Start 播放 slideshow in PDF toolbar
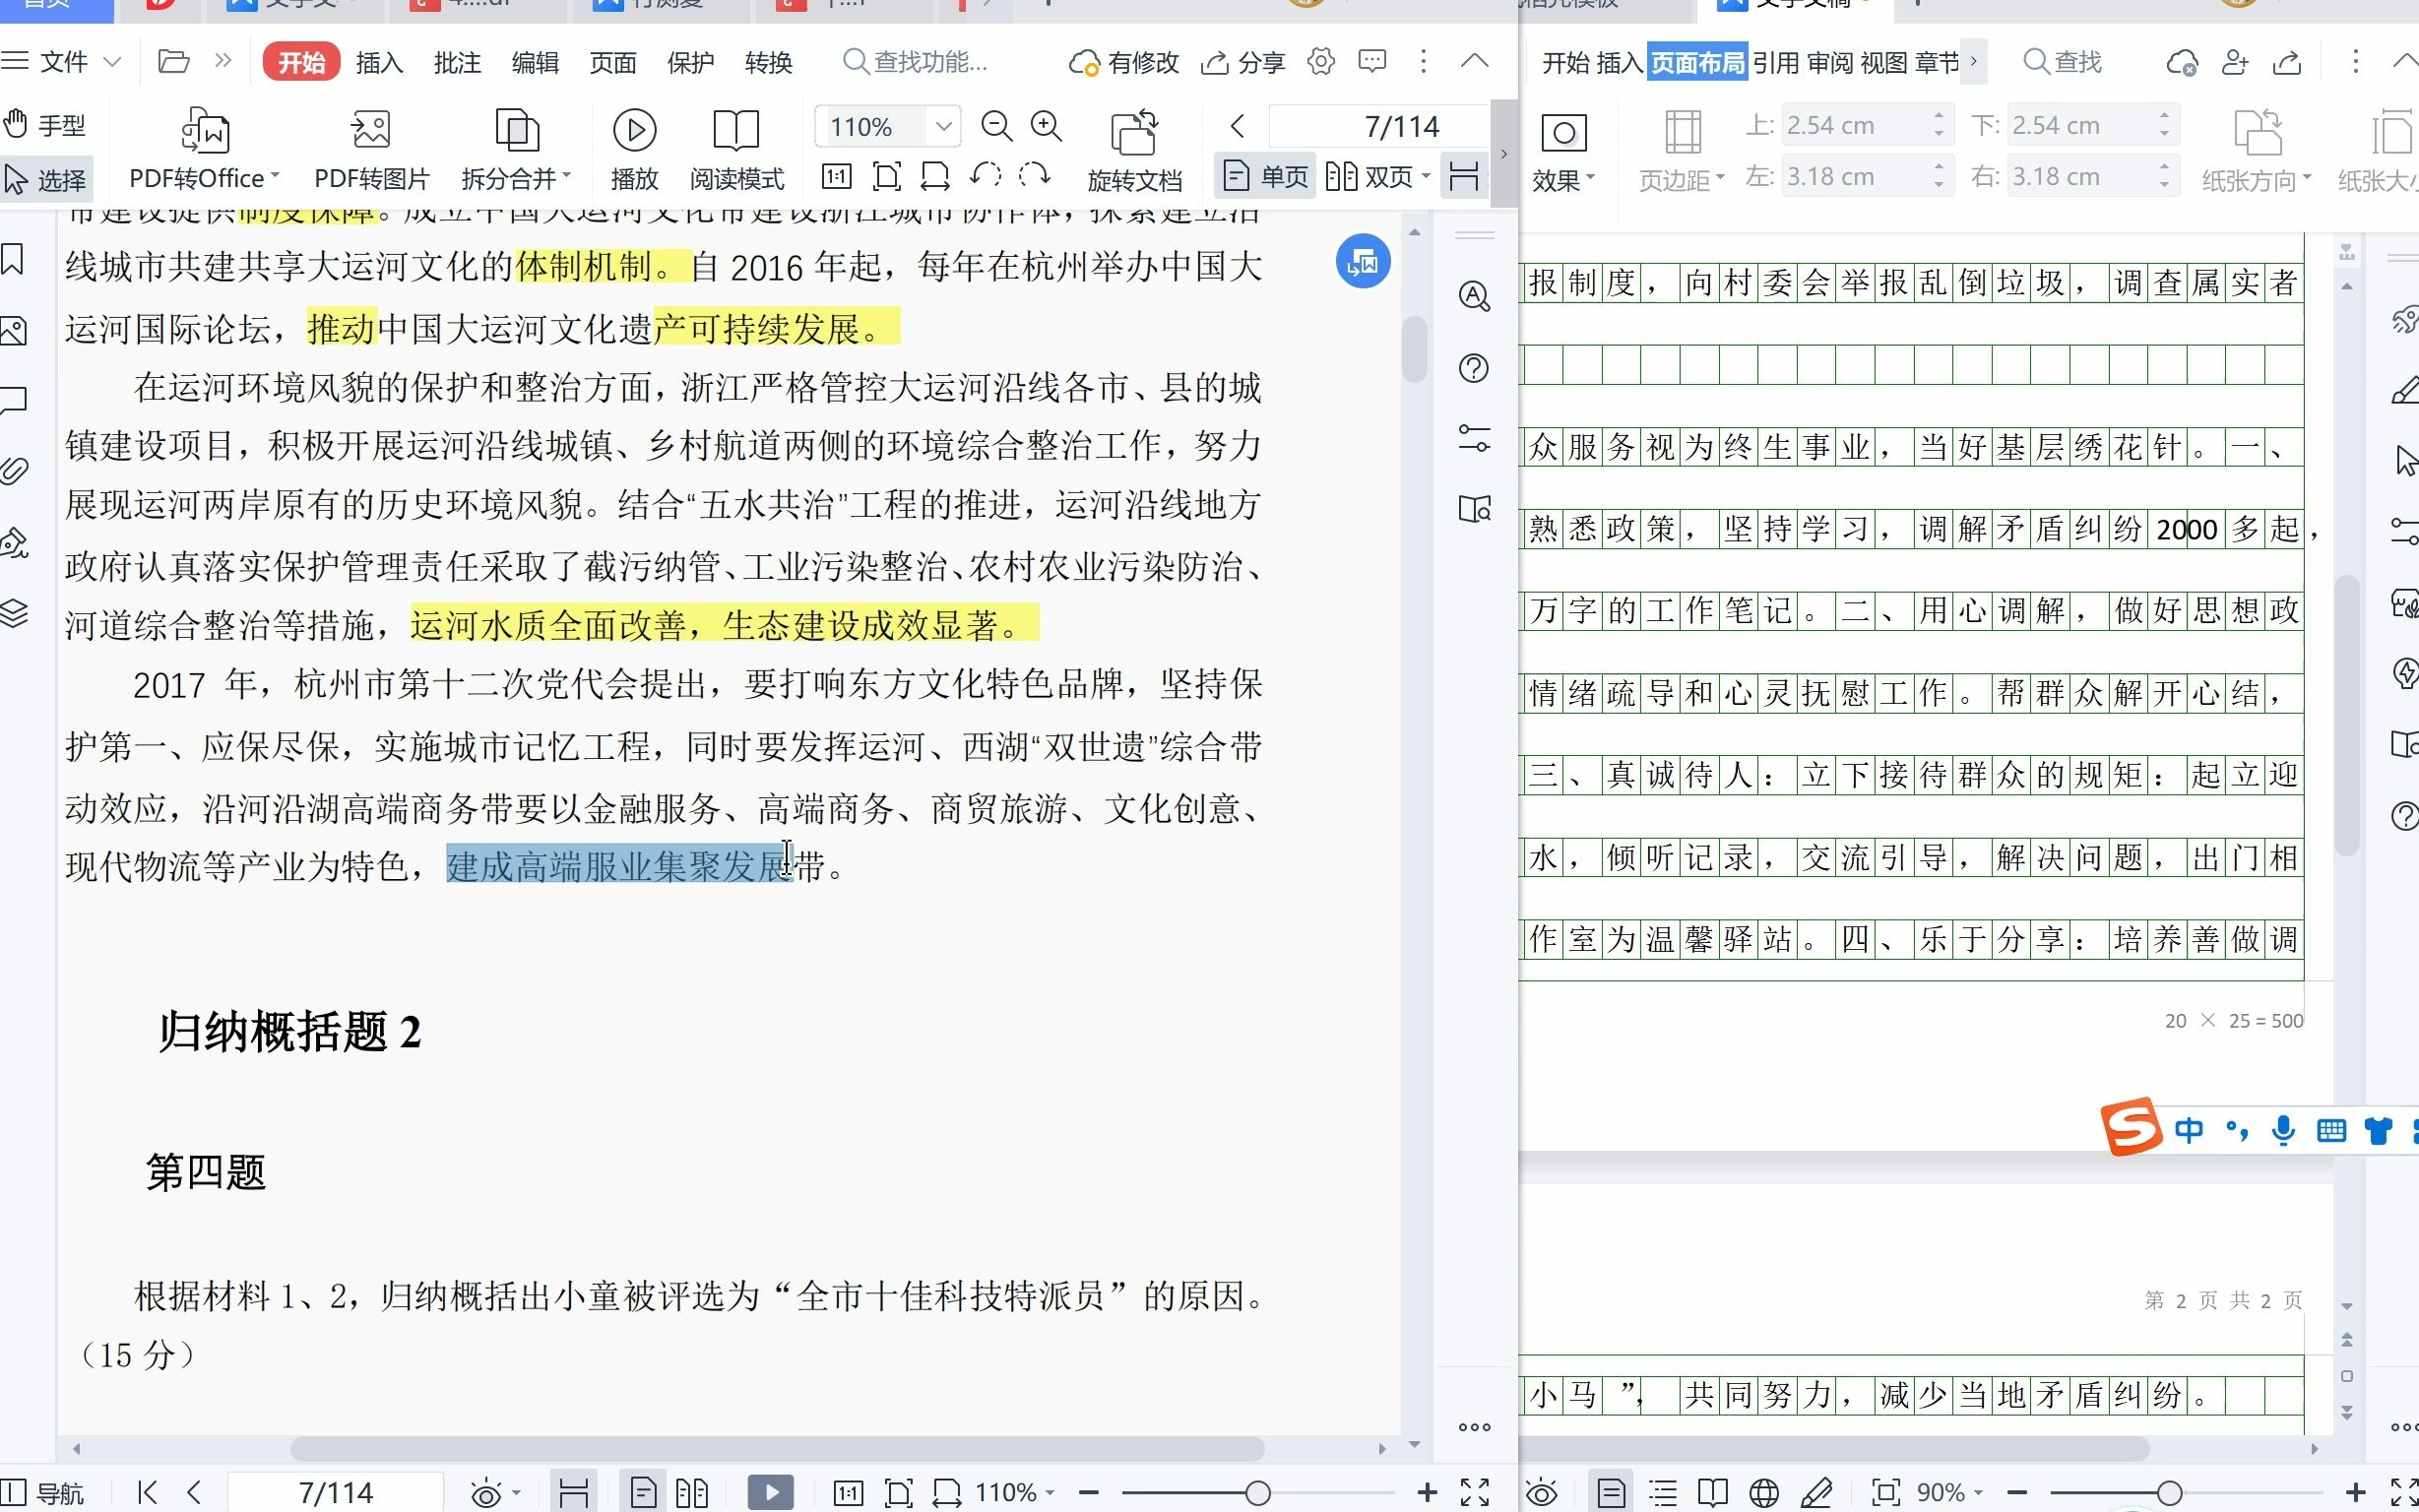This screenshot has width=2419, height=1512. [634, 150]
